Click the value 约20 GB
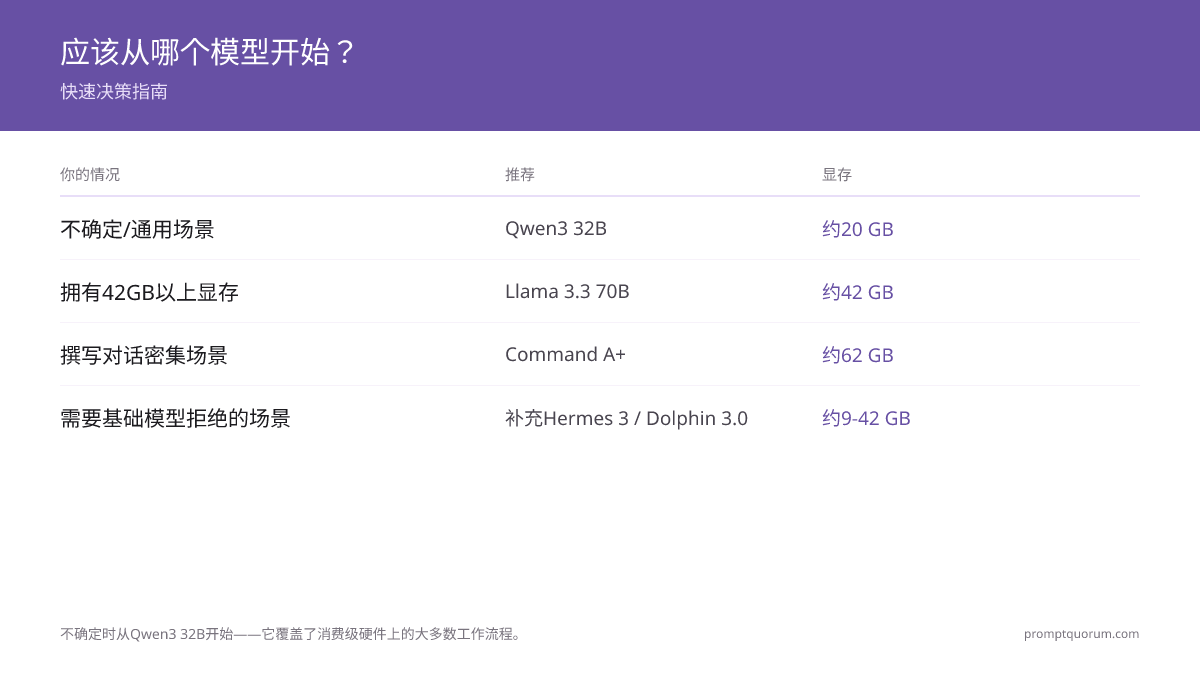Viewport: 1200px width, 675px height. point(858,229)
